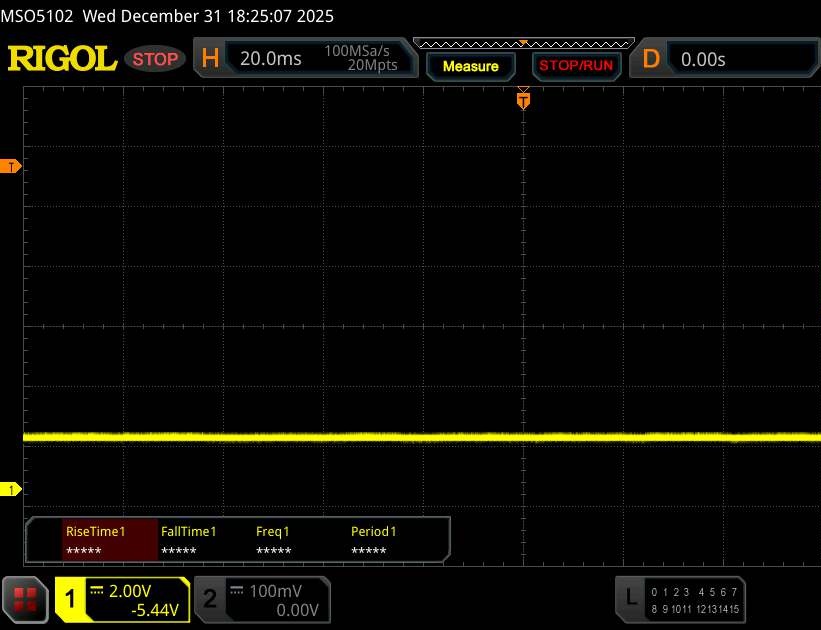Select the channel 1 ground reference marker
This screenshot has width=821, height=630.
(x=12, y=489)
